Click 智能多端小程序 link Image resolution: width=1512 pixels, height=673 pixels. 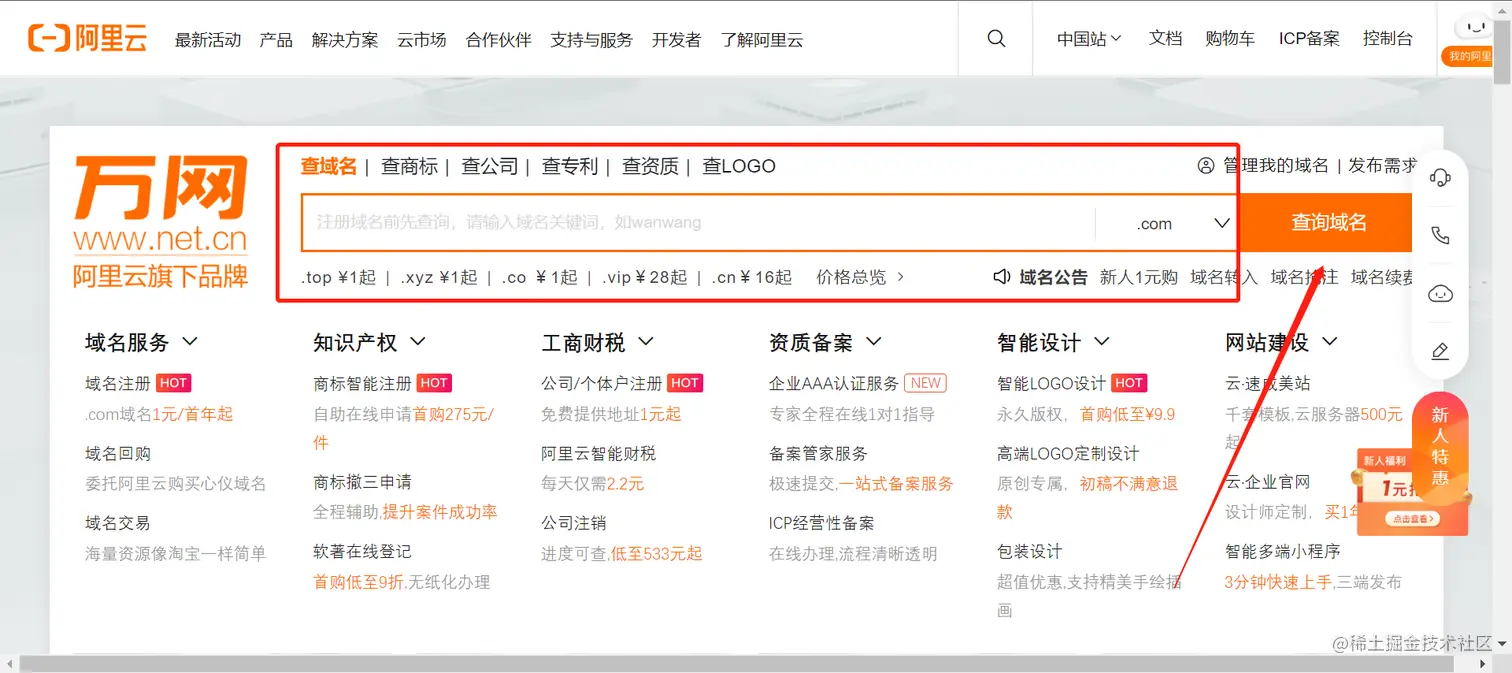tap(1283, 552)
